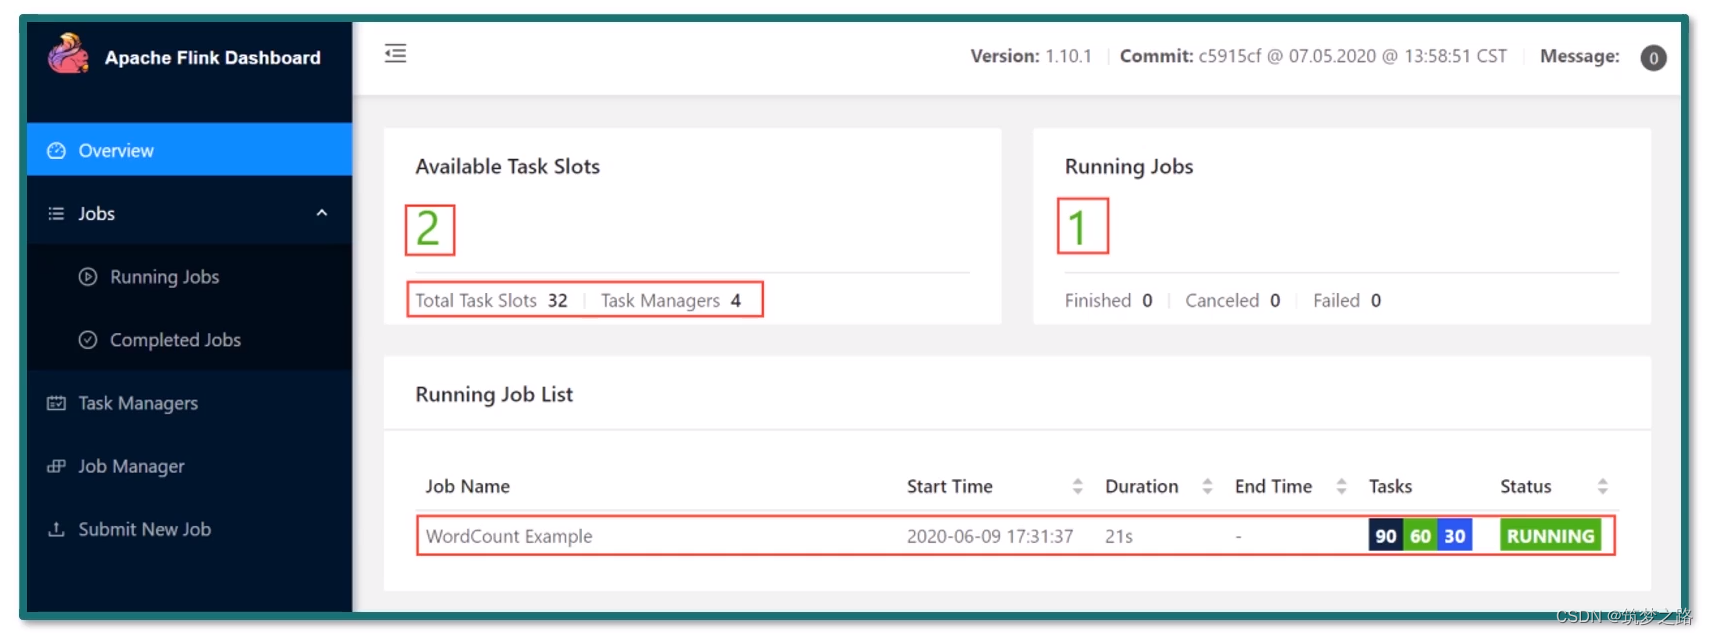Click the Canceled 0 counter

point(1232,301)
